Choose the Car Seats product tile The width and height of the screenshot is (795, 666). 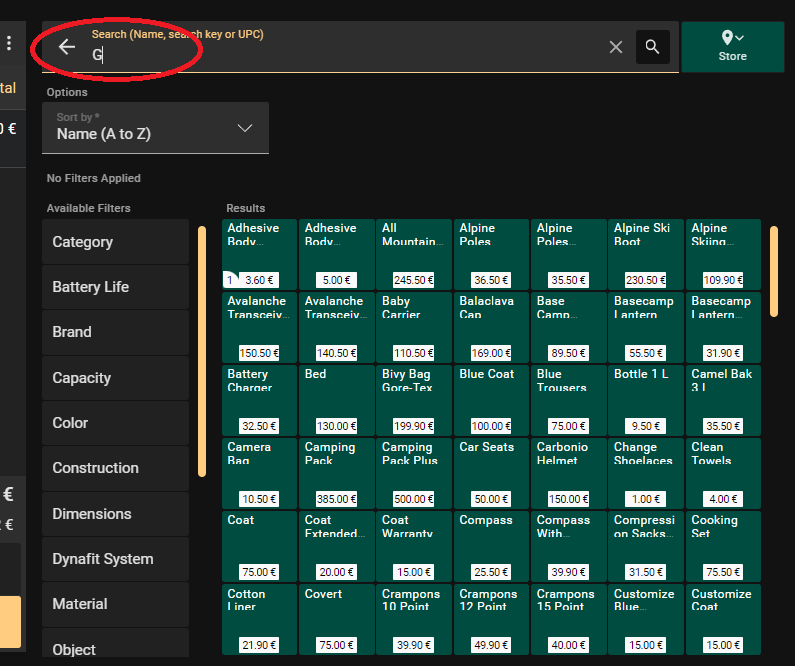tap(490, 473)
